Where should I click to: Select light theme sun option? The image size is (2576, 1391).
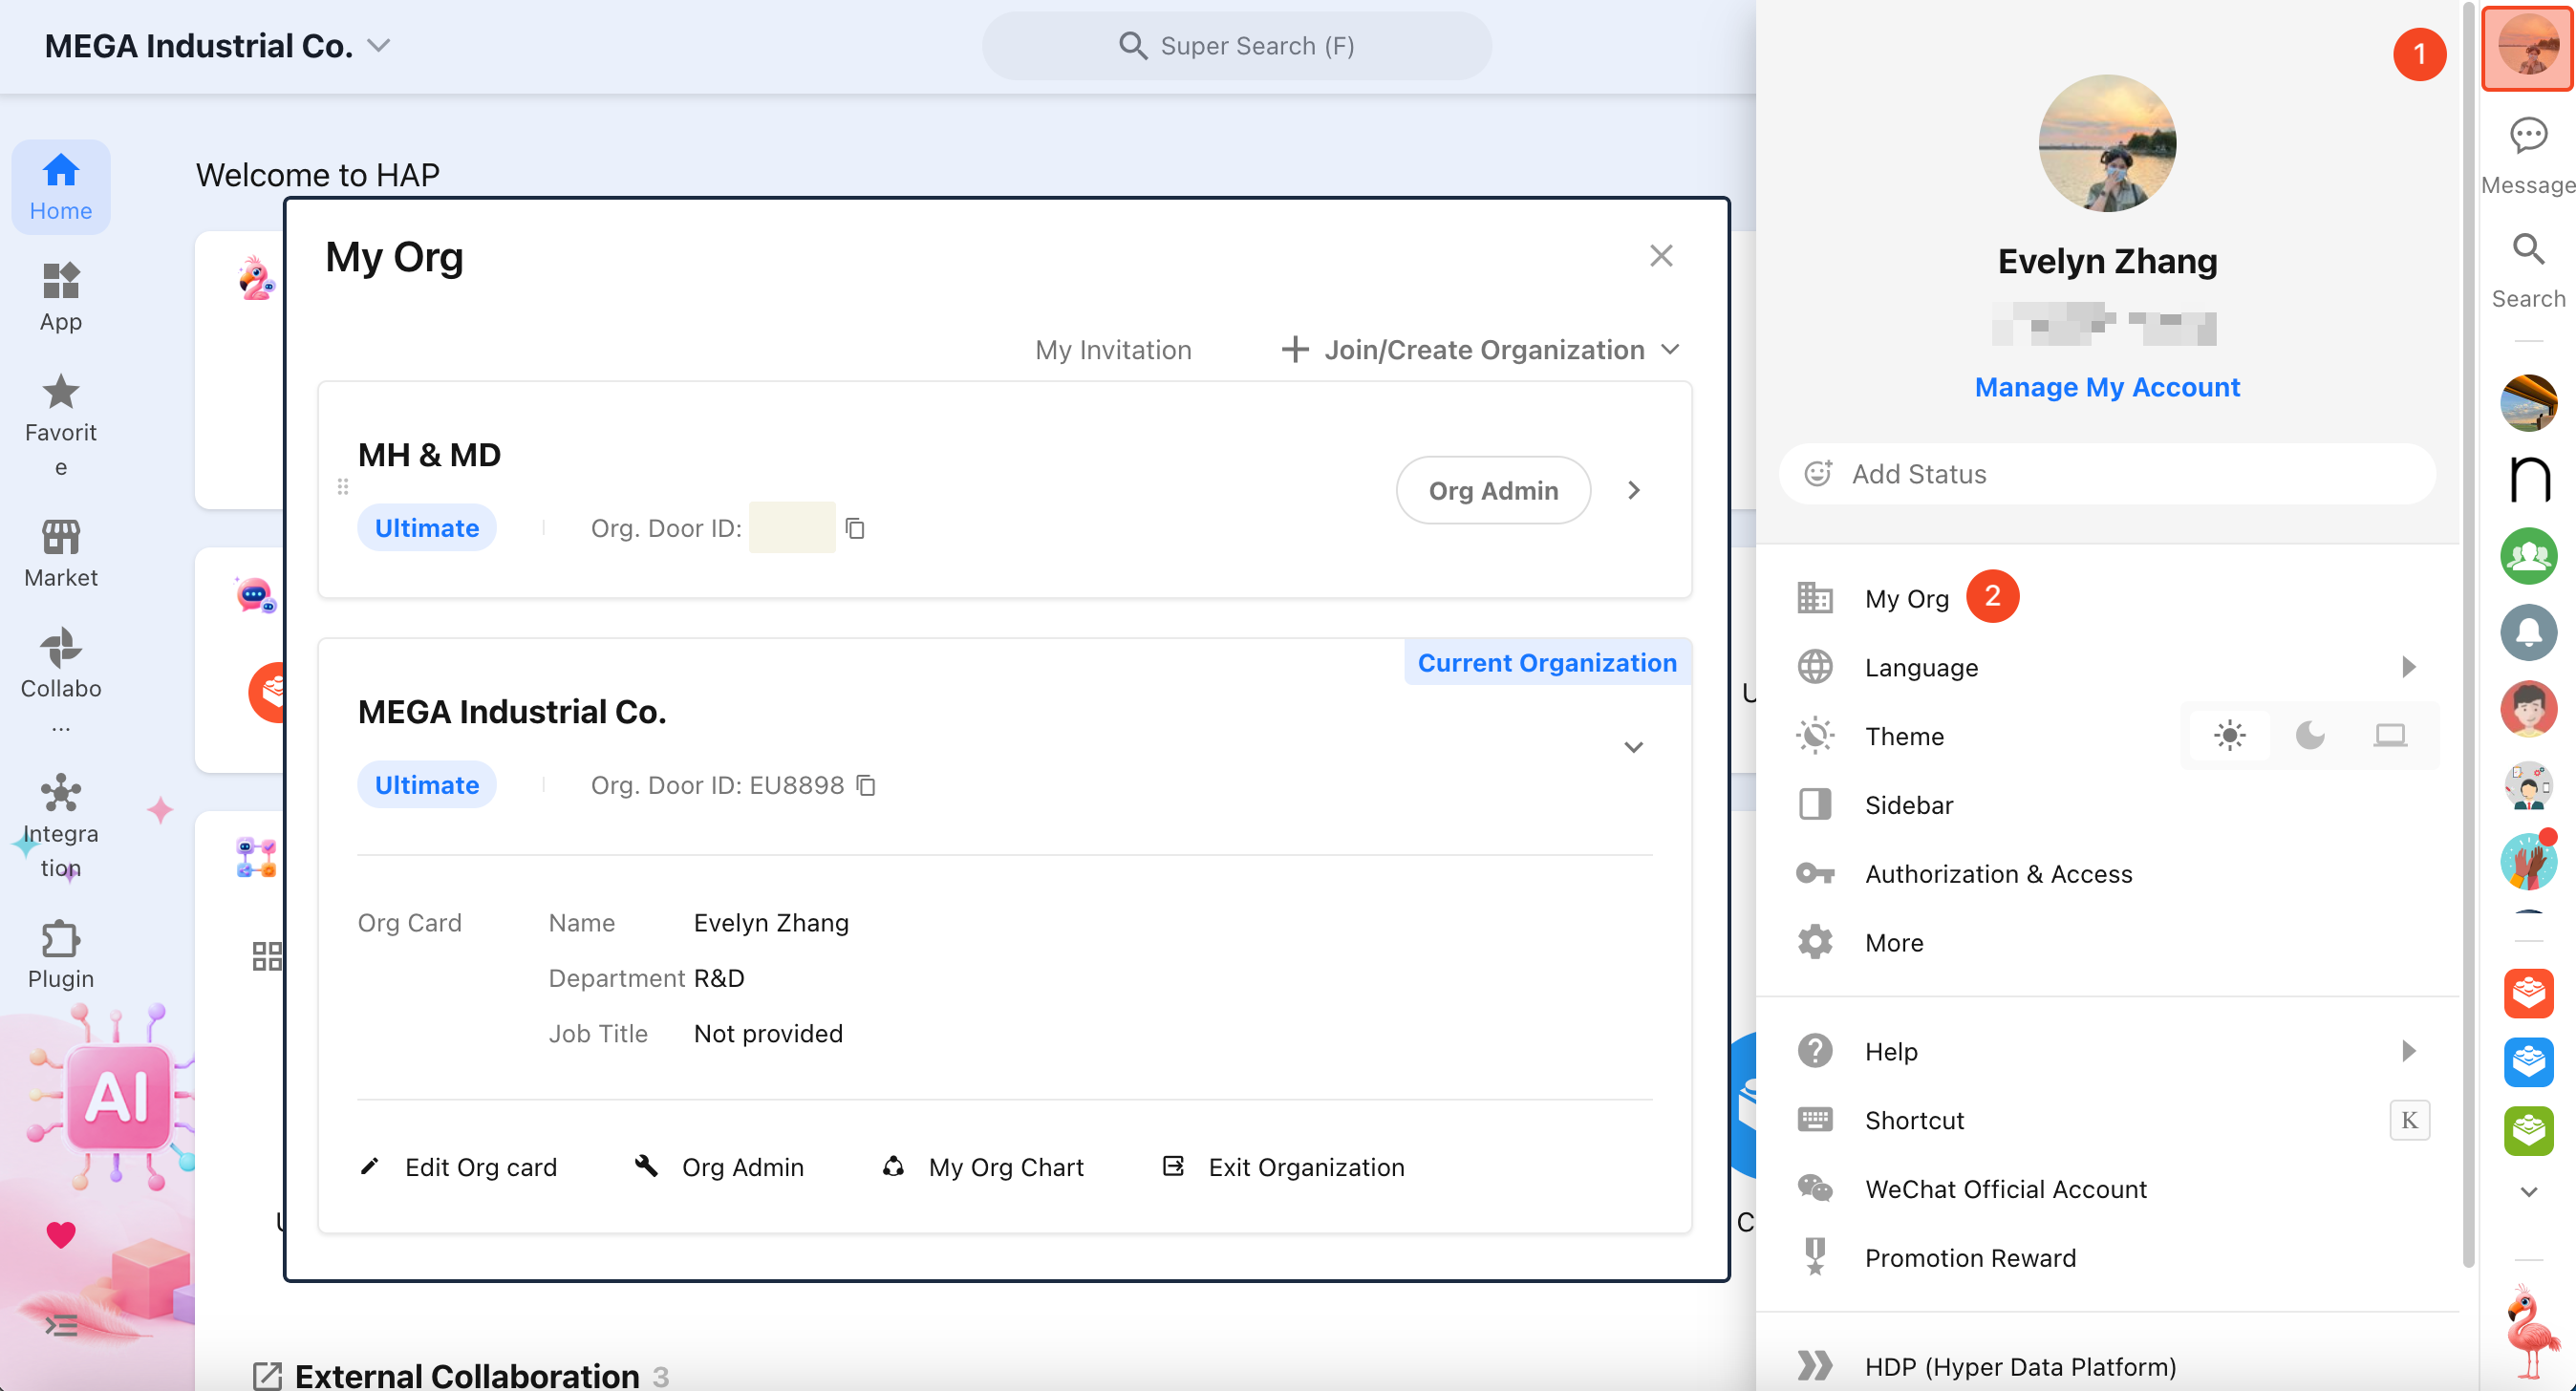[2229, 736]
